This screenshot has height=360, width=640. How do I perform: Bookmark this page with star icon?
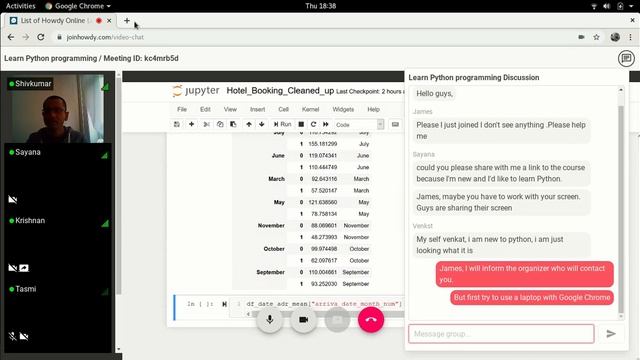[596, 37]
